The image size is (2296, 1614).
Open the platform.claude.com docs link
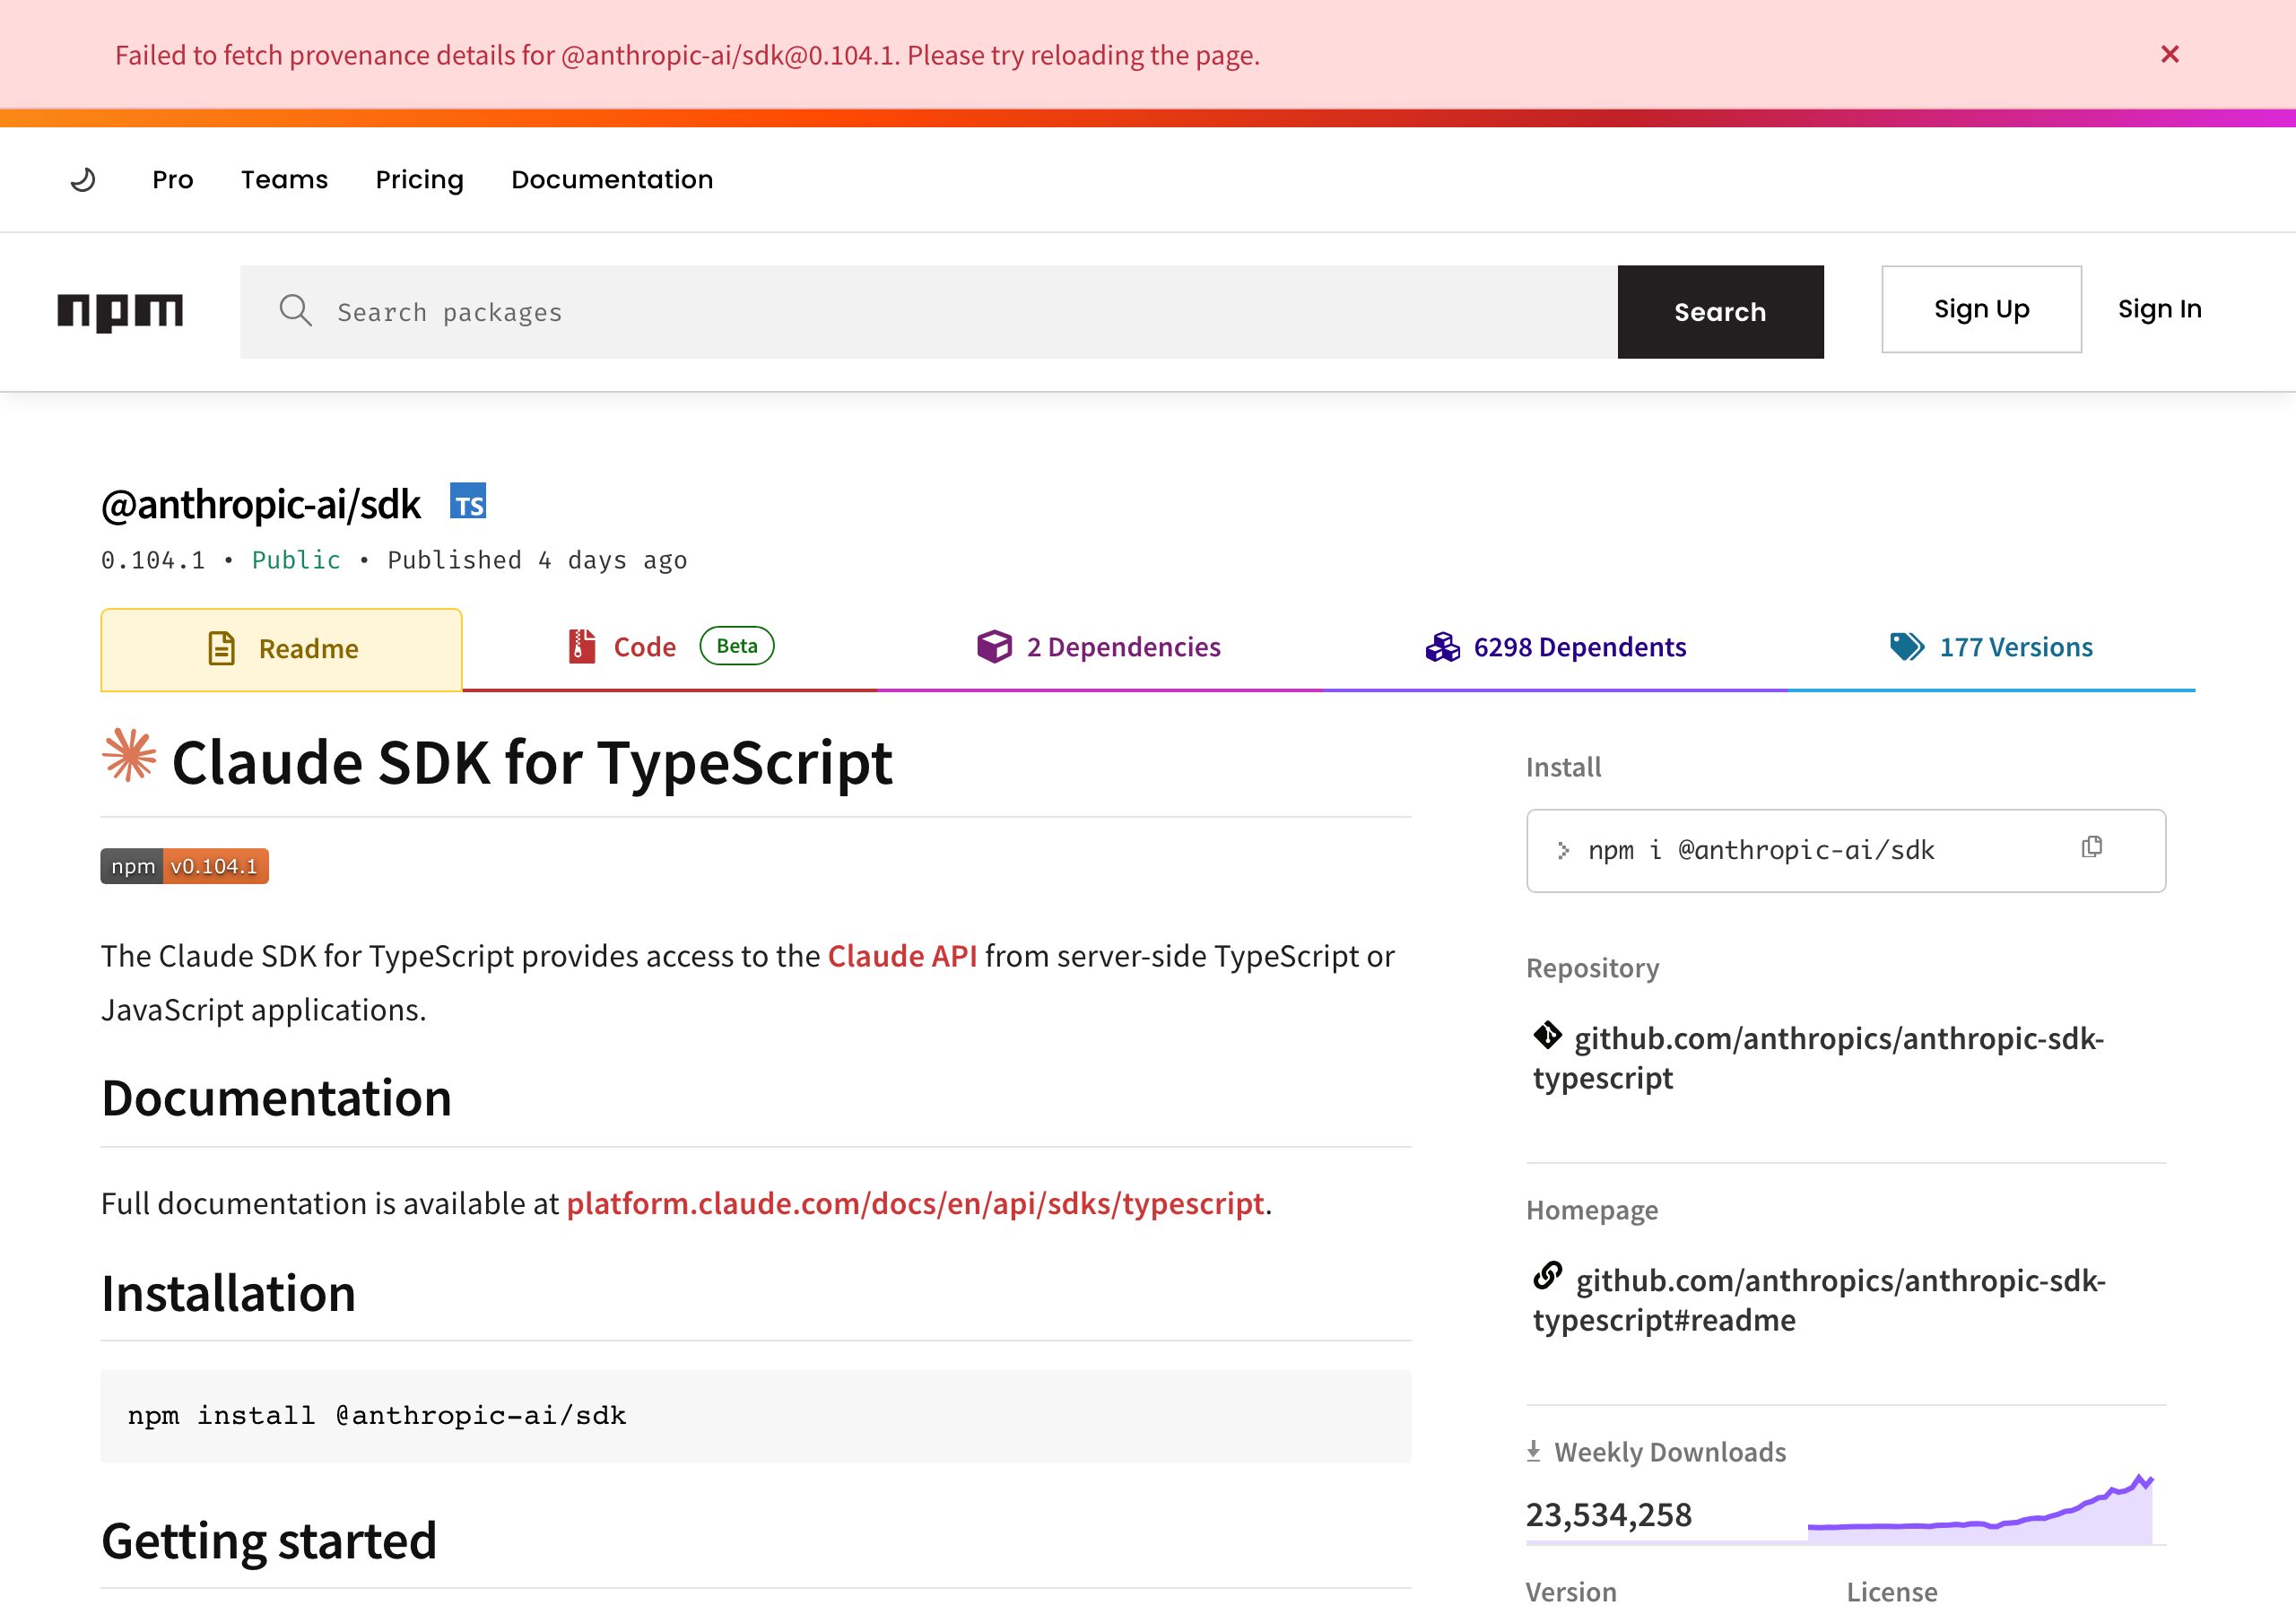pos(915,1203)
